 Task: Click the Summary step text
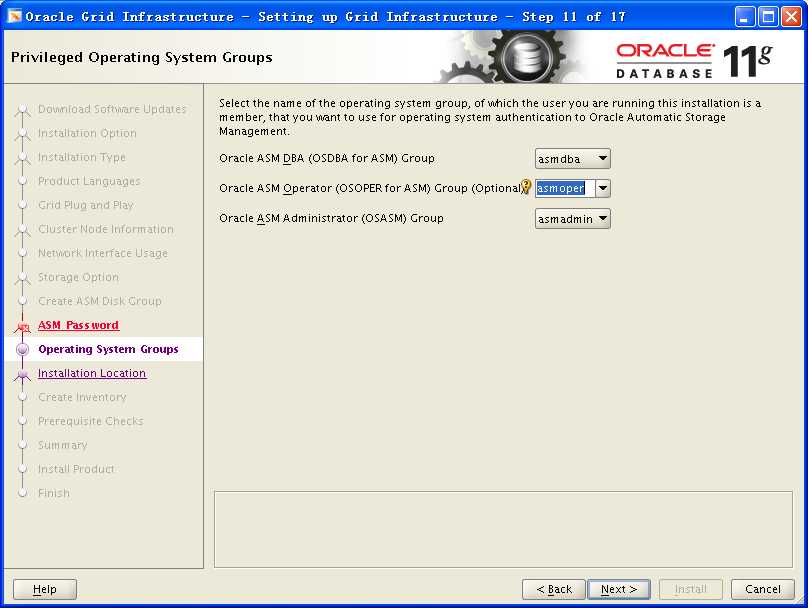tap(63, 445)
